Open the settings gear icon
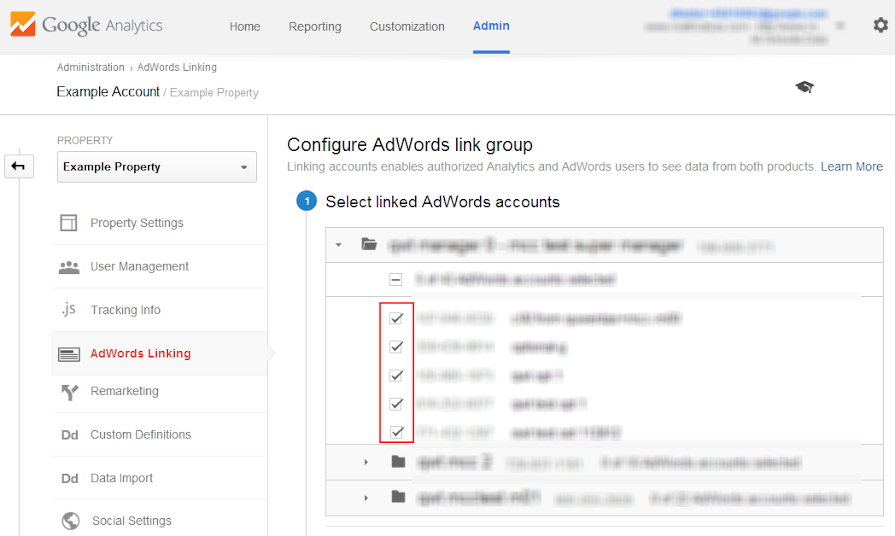This screenshot has height=536, width=895. 880,26
